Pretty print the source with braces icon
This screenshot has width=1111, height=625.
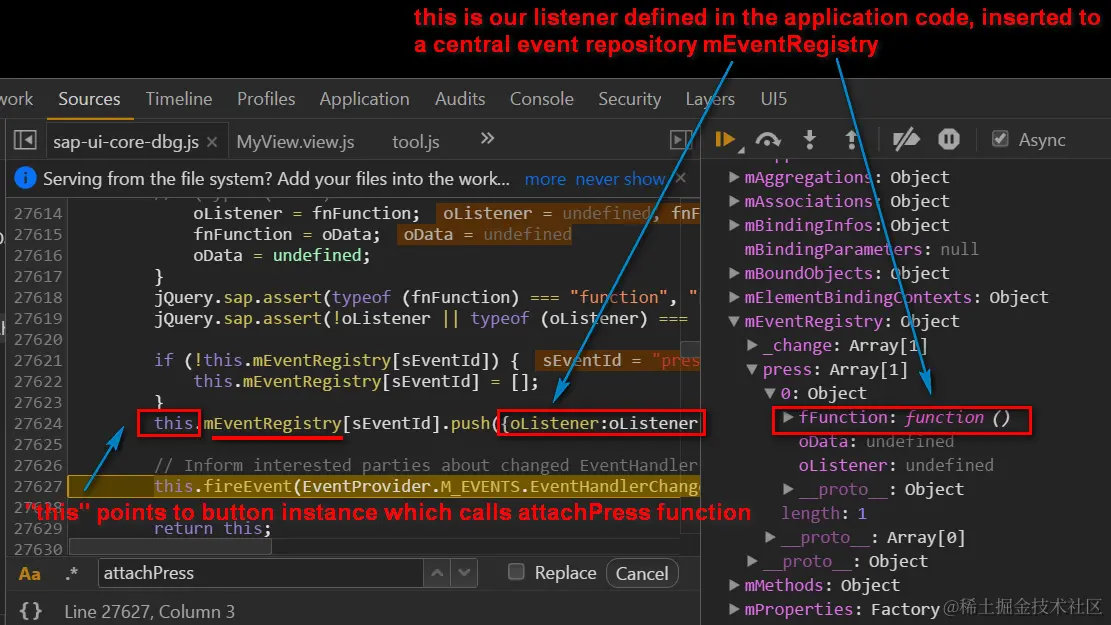30,611
